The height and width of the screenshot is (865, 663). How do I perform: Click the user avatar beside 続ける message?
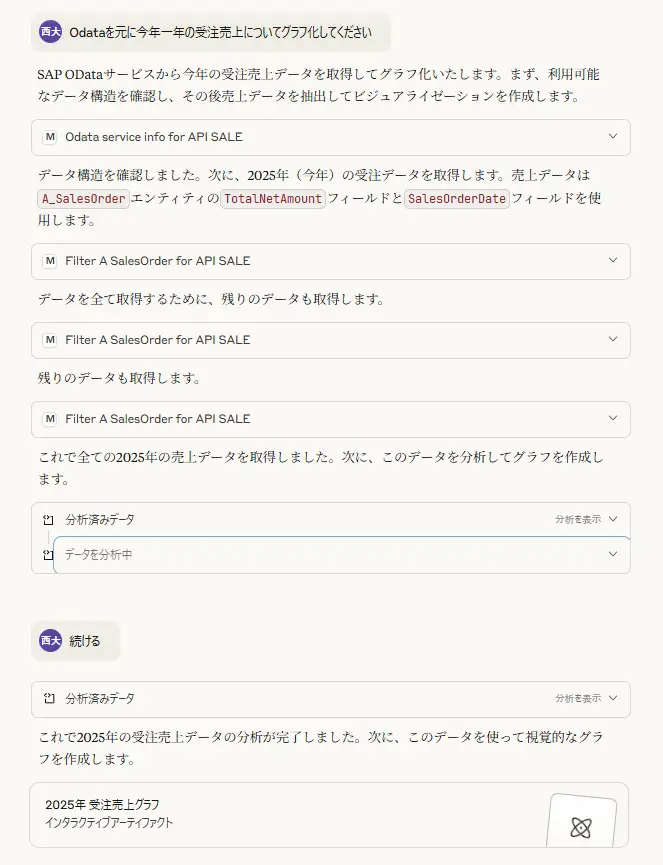[50, 640]
